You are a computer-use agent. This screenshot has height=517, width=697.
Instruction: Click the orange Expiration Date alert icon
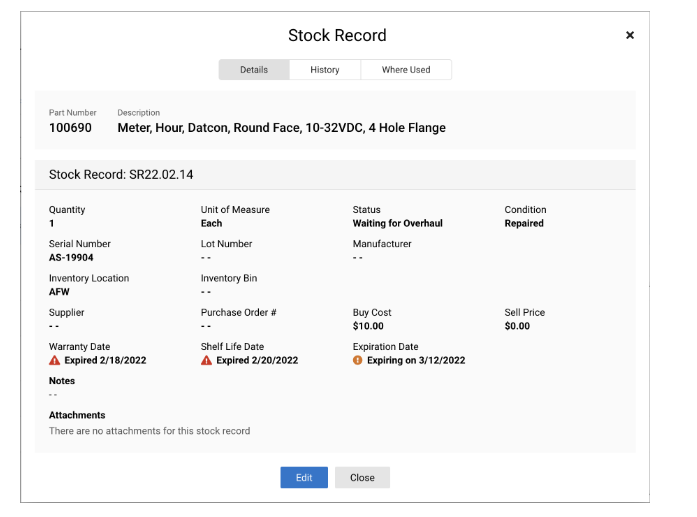point(357,360)
